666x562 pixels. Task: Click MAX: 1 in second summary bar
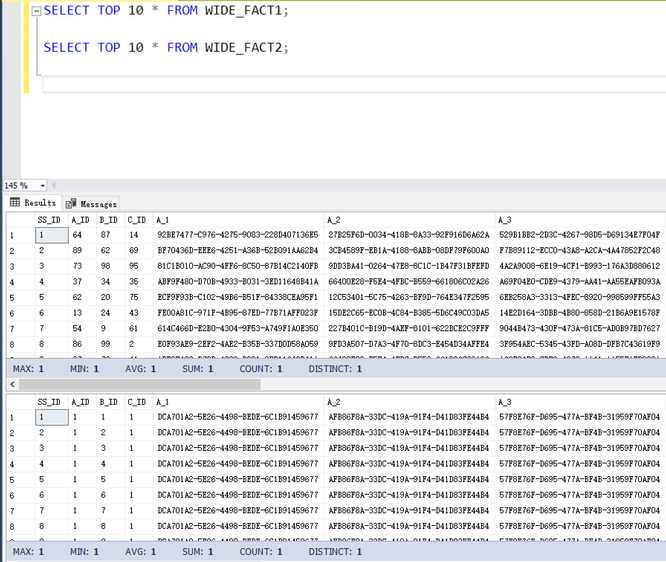click(28, 552)
